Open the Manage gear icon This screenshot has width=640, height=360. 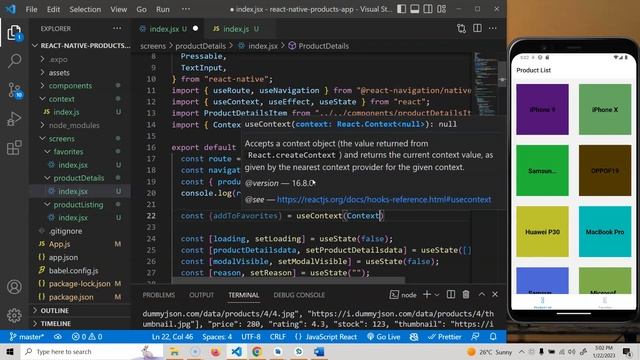point(14,315)
